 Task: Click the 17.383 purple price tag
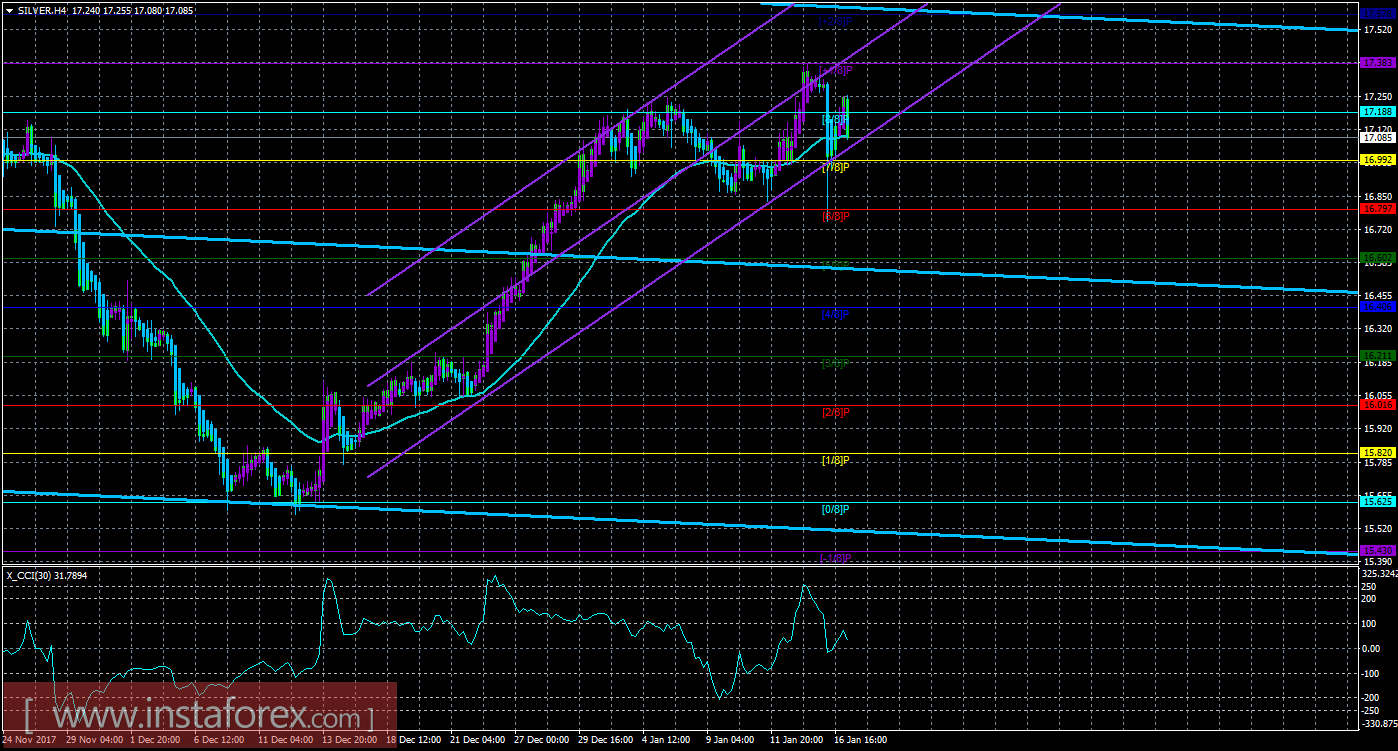(x=1378, y=63)
